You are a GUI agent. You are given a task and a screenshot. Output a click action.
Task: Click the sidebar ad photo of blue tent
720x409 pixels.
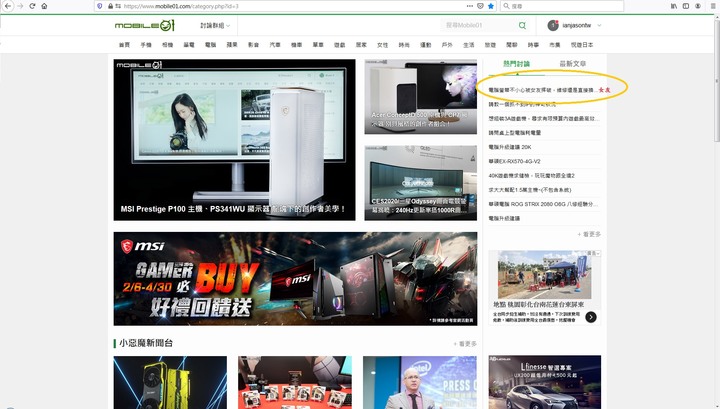[x=545, y=275]
